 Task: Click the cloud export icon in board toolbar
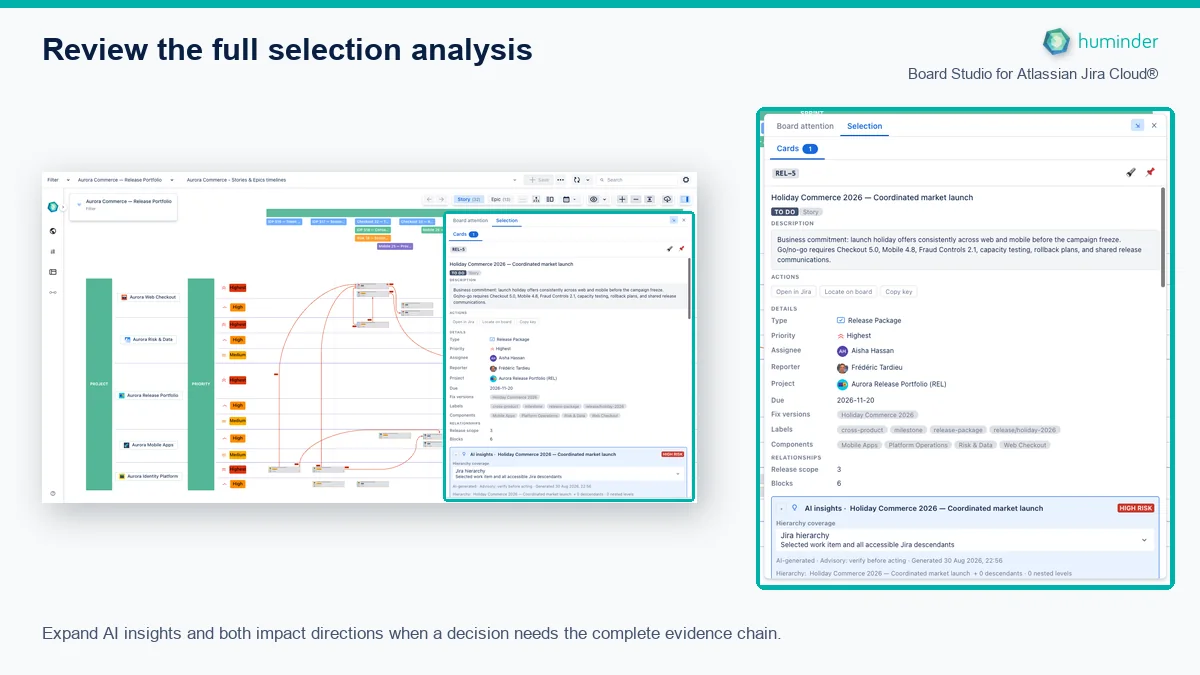[x=668, y=199]
